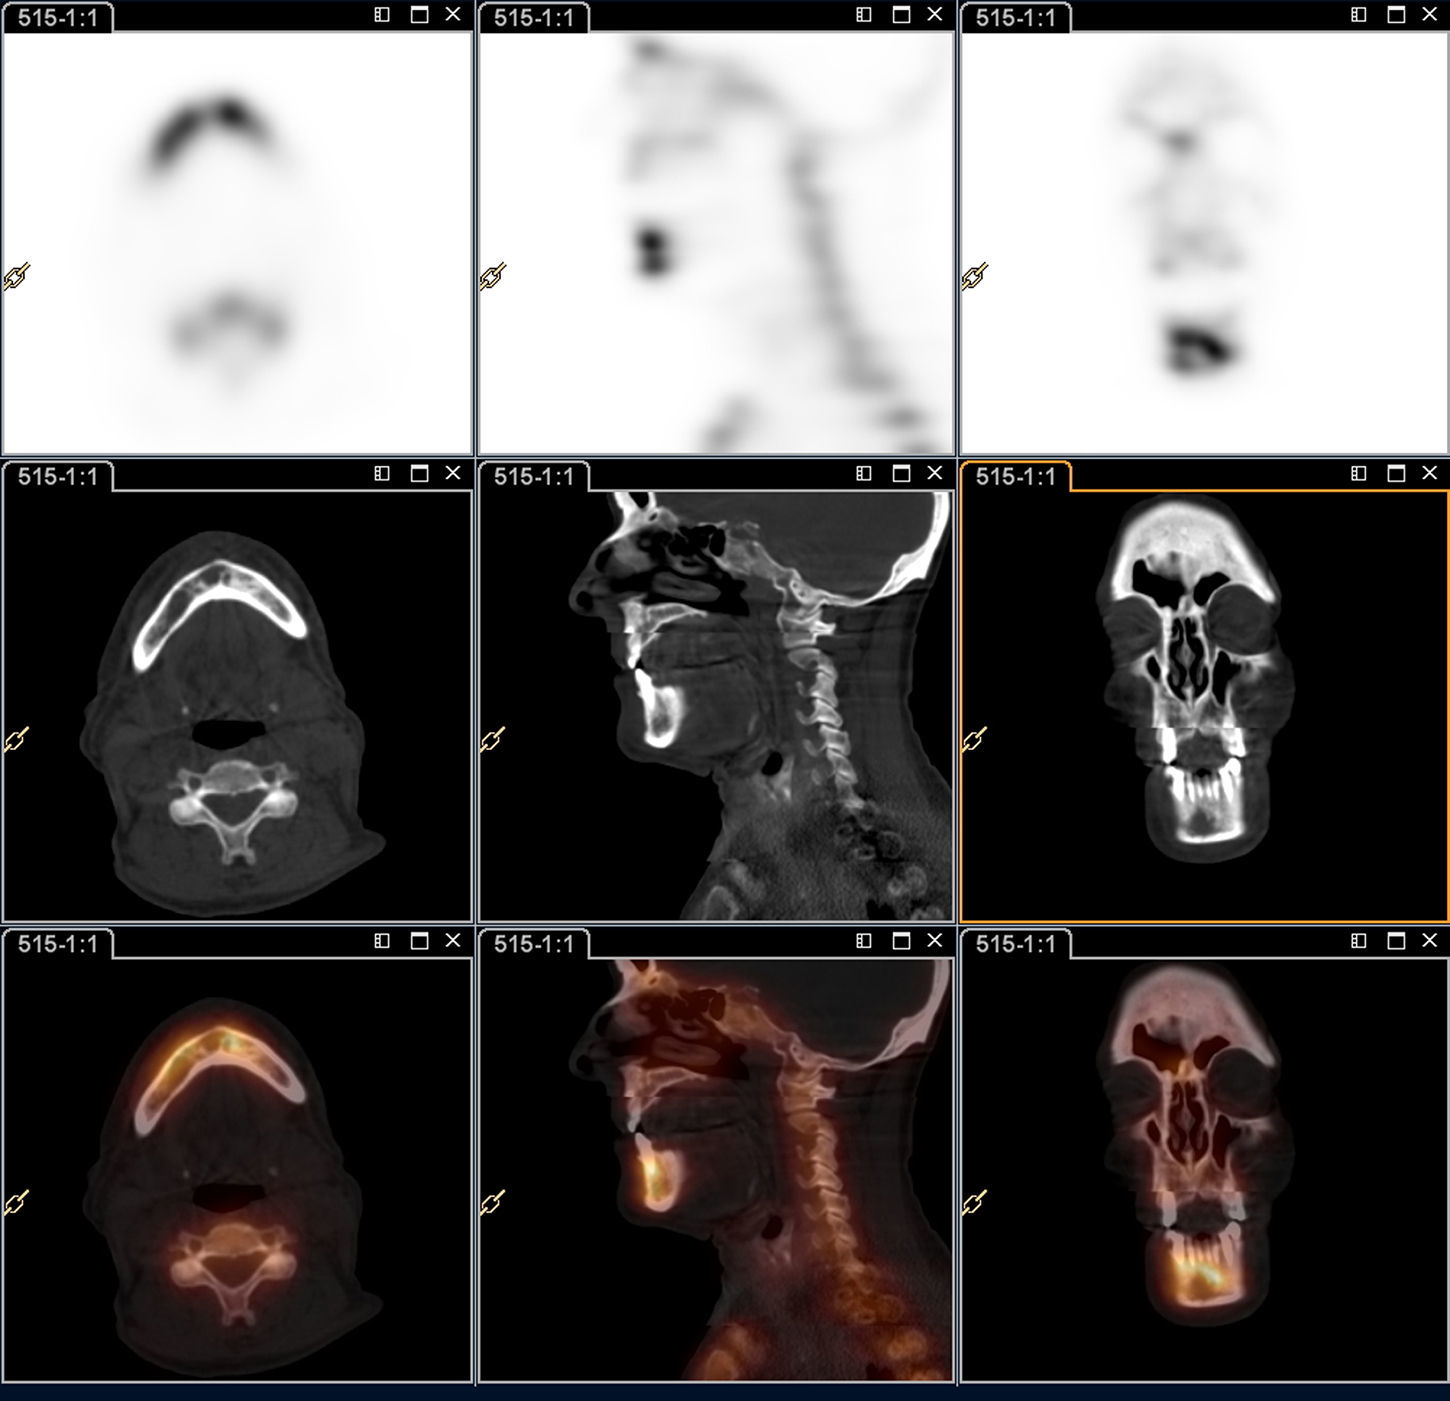Close the coronal PET viewport
This screenshot has height=1401, width=1450.
(1429, 15)
